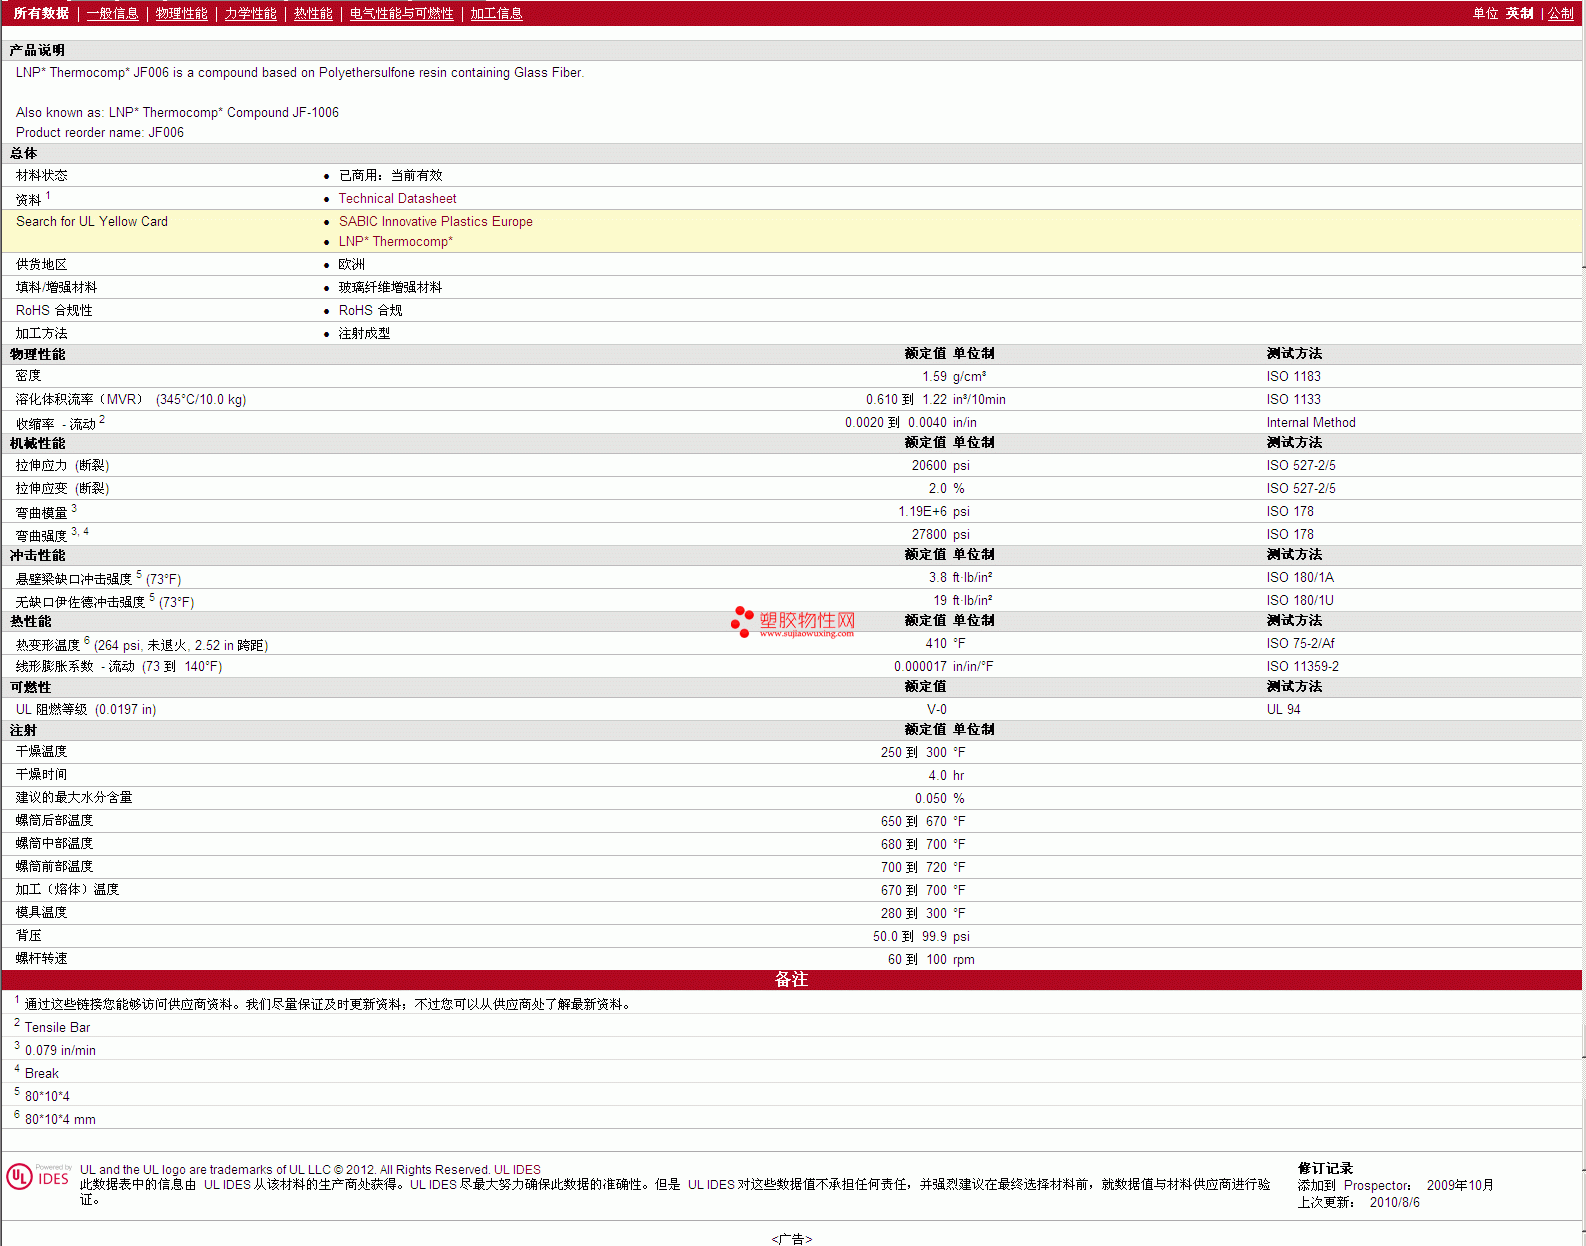Image resolution: width=1586 pixels, height=1246 pixels.
Task: Click the 螺筒后部温度 row label
Action: click(54, 821)
